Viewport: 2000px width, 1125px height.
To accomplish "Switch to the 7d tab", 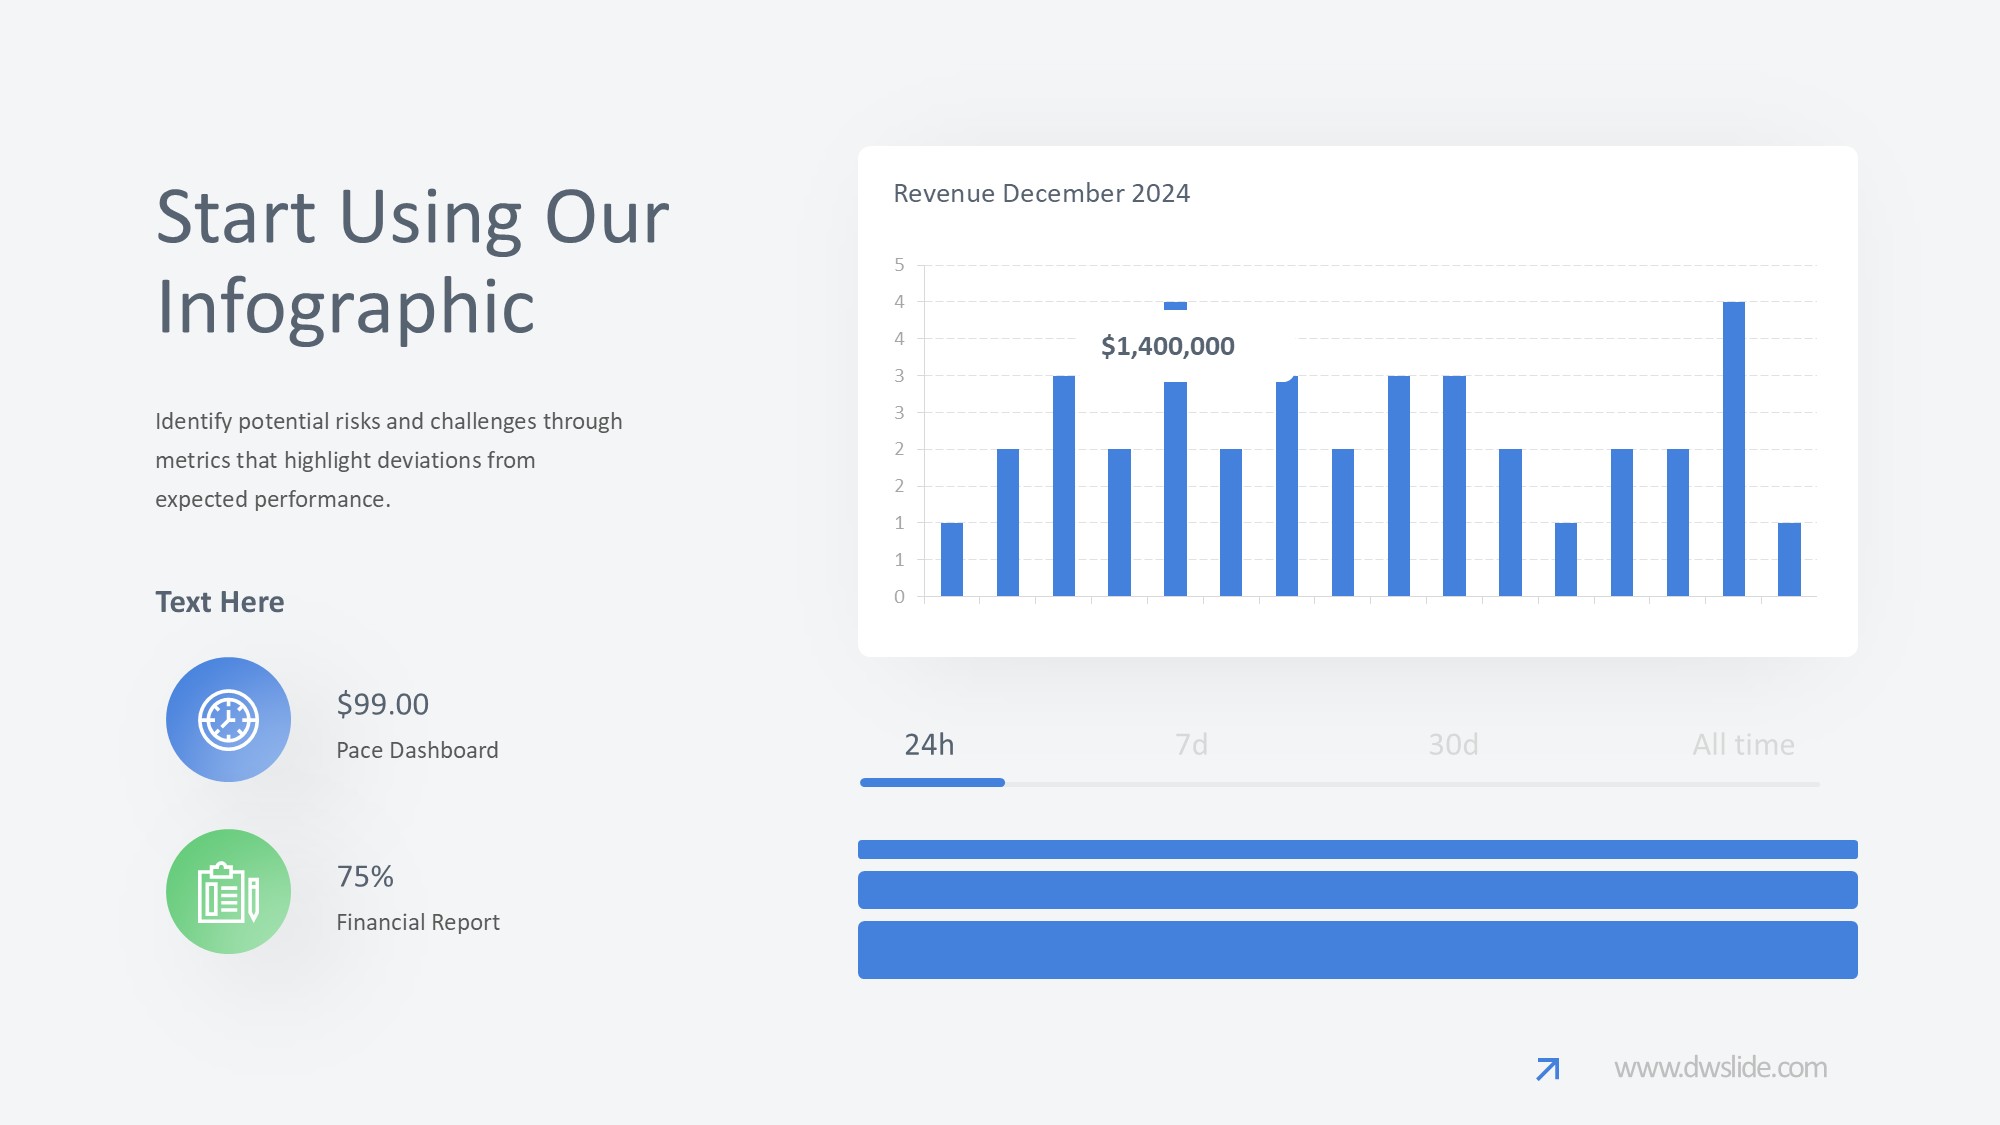I will [x=1191, y=745].
